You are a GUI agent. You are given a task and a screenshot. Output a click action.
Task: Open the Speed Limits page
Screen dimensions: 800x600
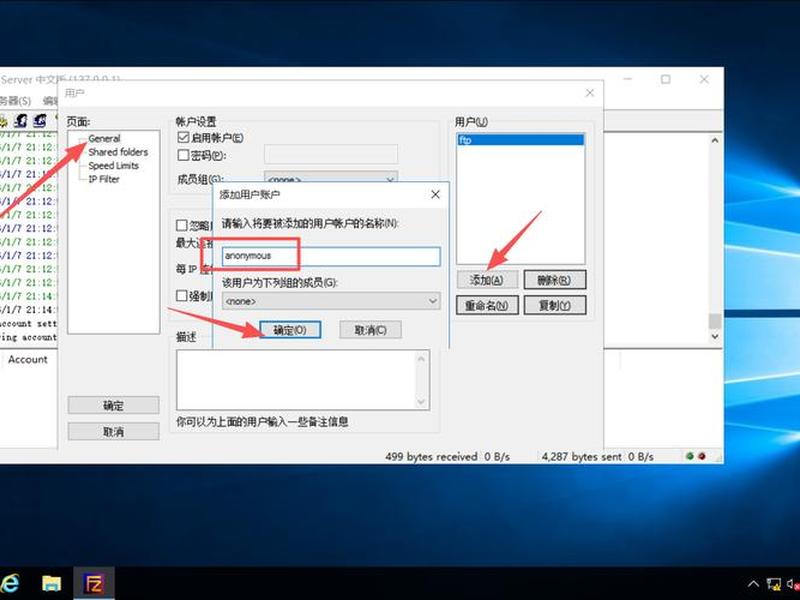pyautogui.click(x=113, y=166)
